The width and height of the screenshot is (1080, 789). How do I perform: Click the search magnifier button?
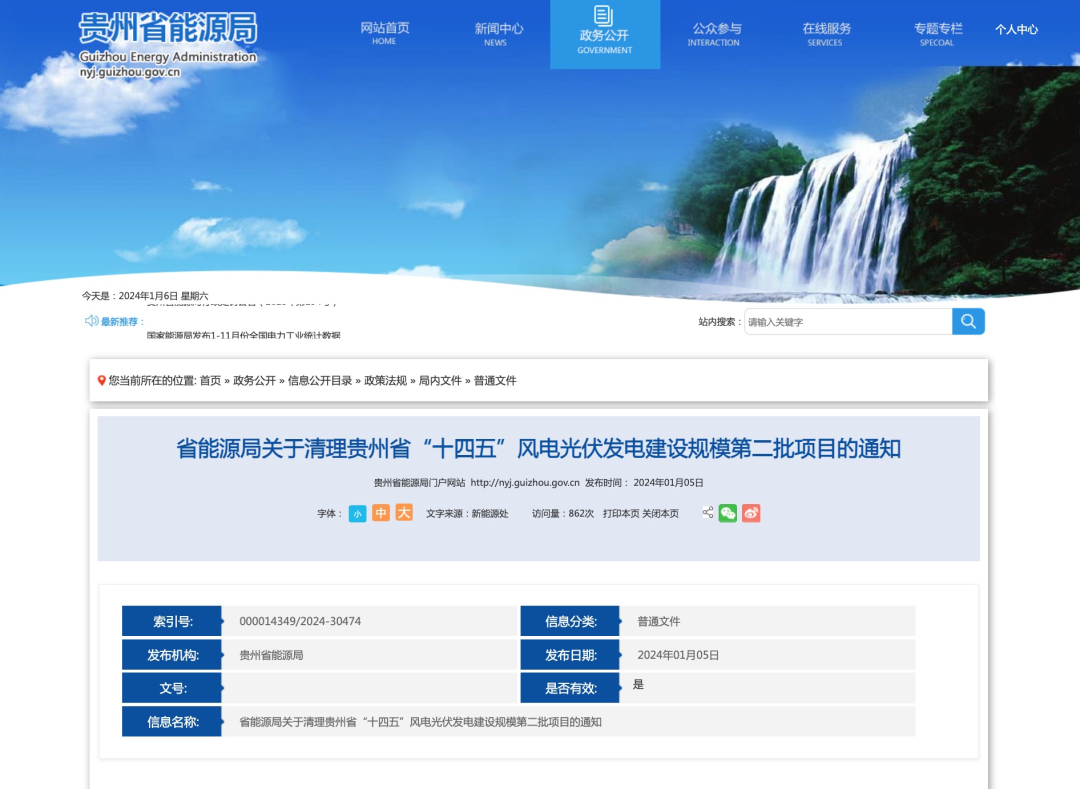click(x=968, y=321)
